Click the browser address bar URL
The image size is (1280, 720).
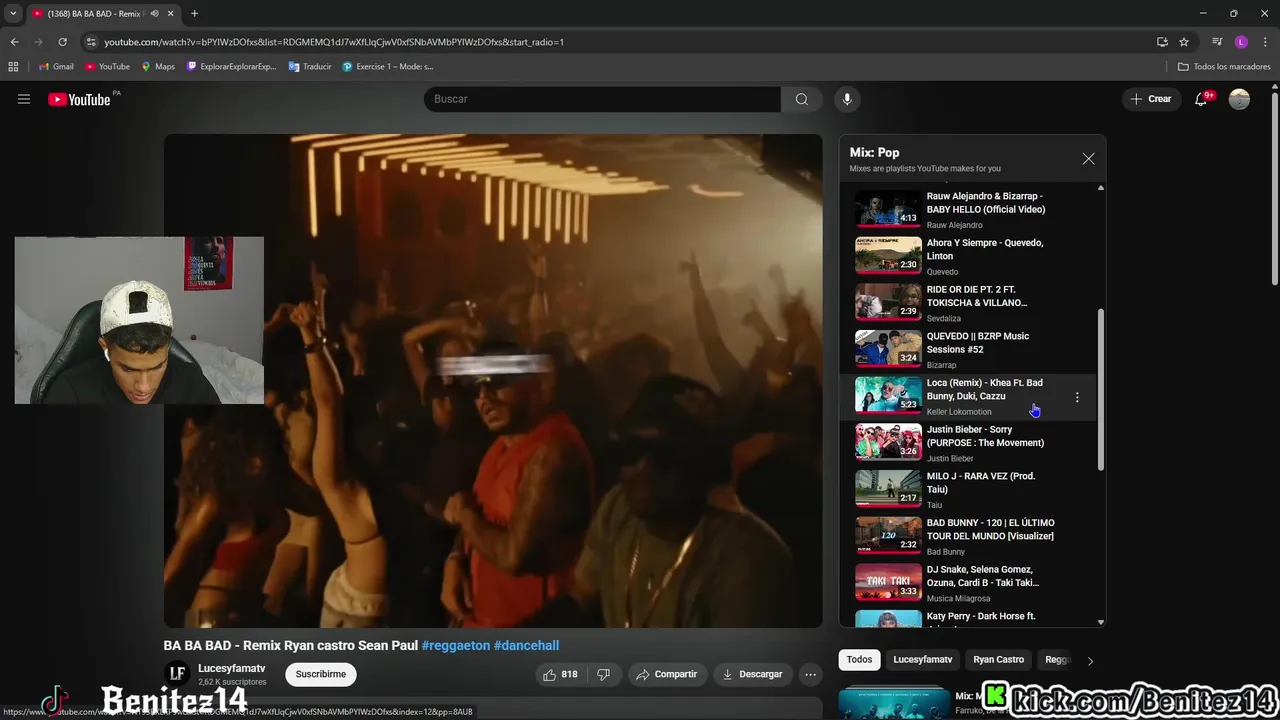334,42
